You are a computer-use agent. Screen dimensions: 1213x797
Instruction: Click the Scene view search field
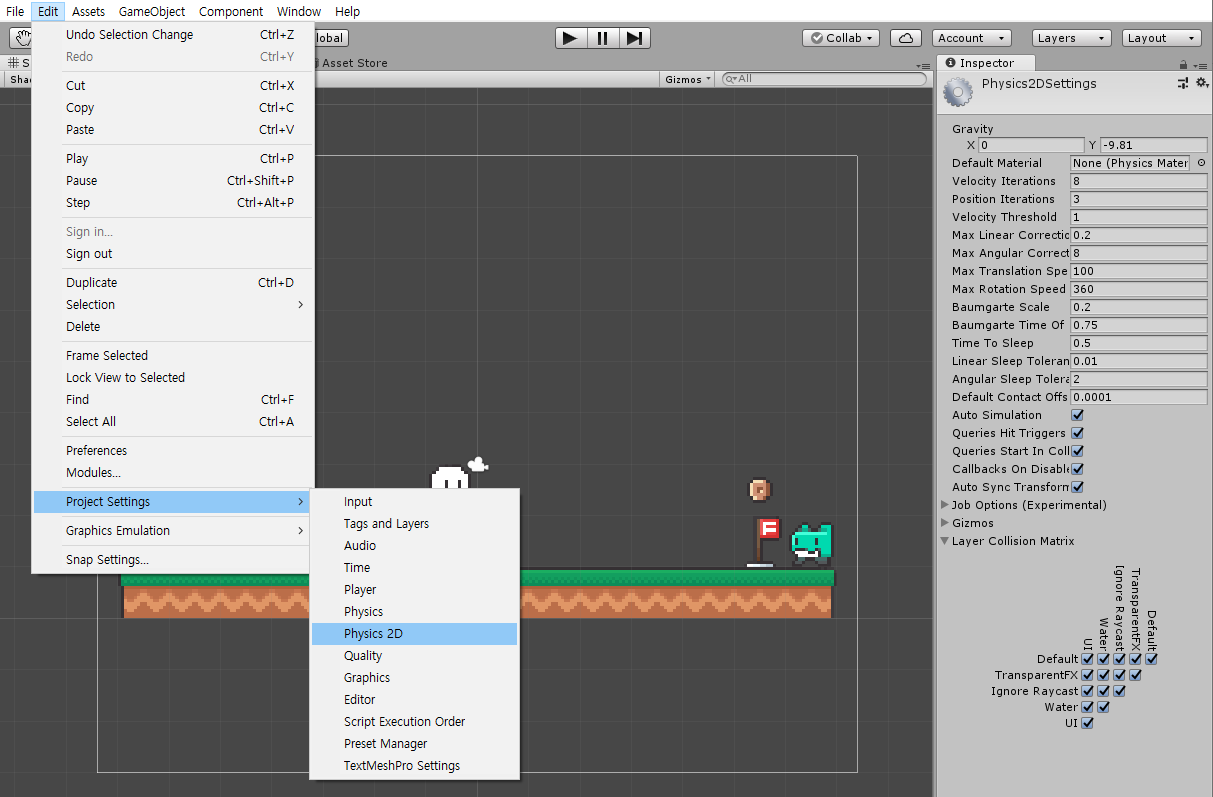click(x=823, y=79)
